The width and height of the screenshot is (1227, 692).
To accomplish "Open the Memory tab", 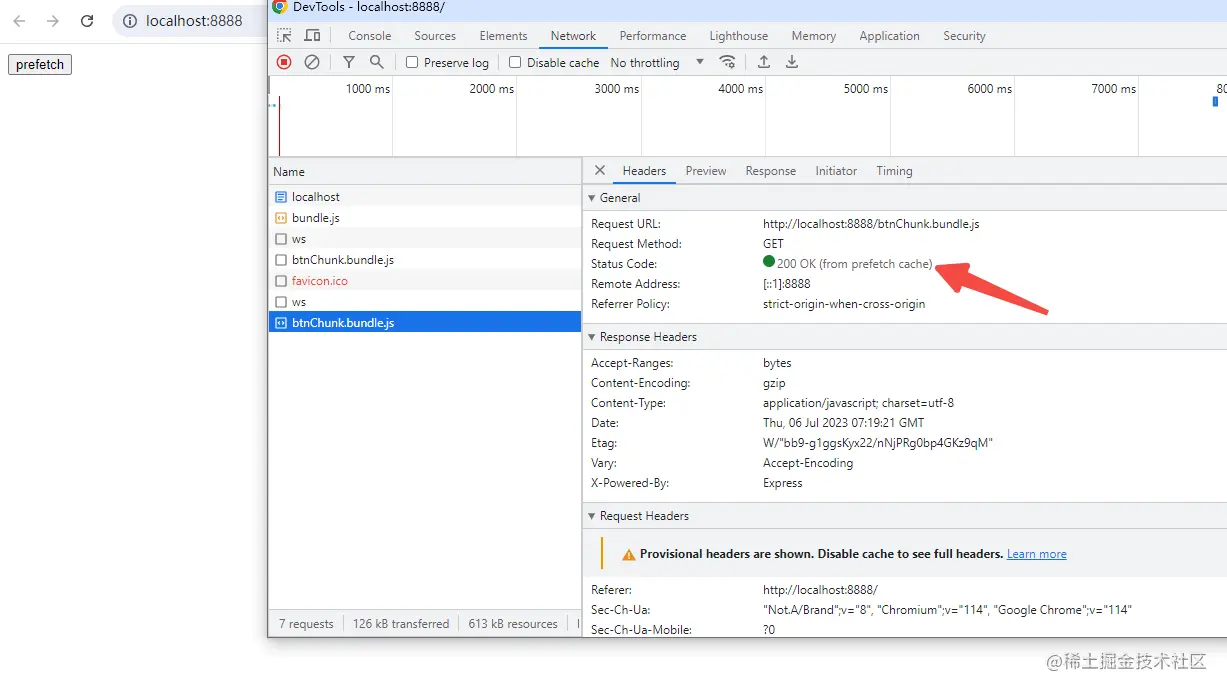I will 814,36.
